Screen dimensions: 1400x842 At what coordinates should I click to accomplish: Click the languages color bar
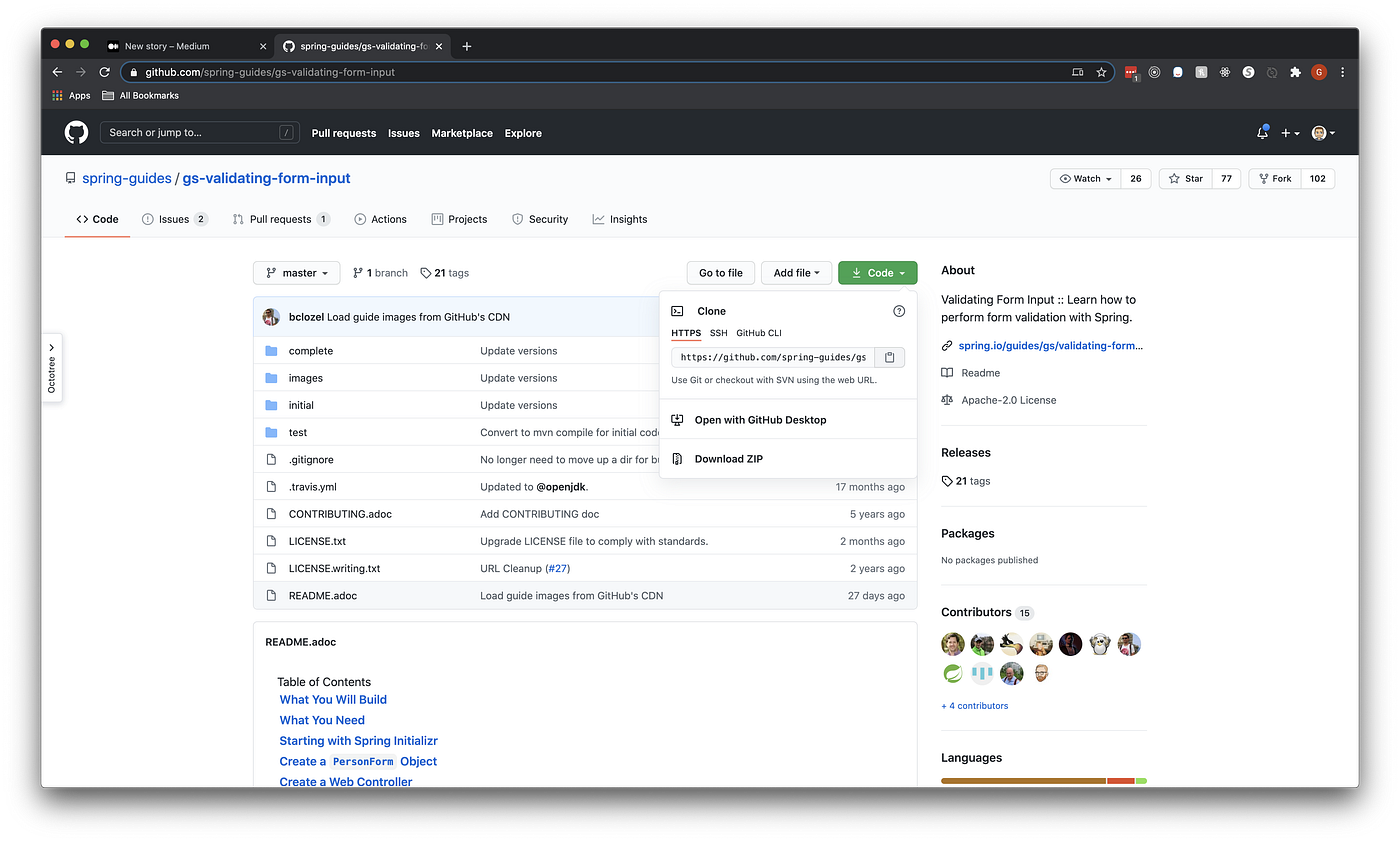[x=1044, y=781]
